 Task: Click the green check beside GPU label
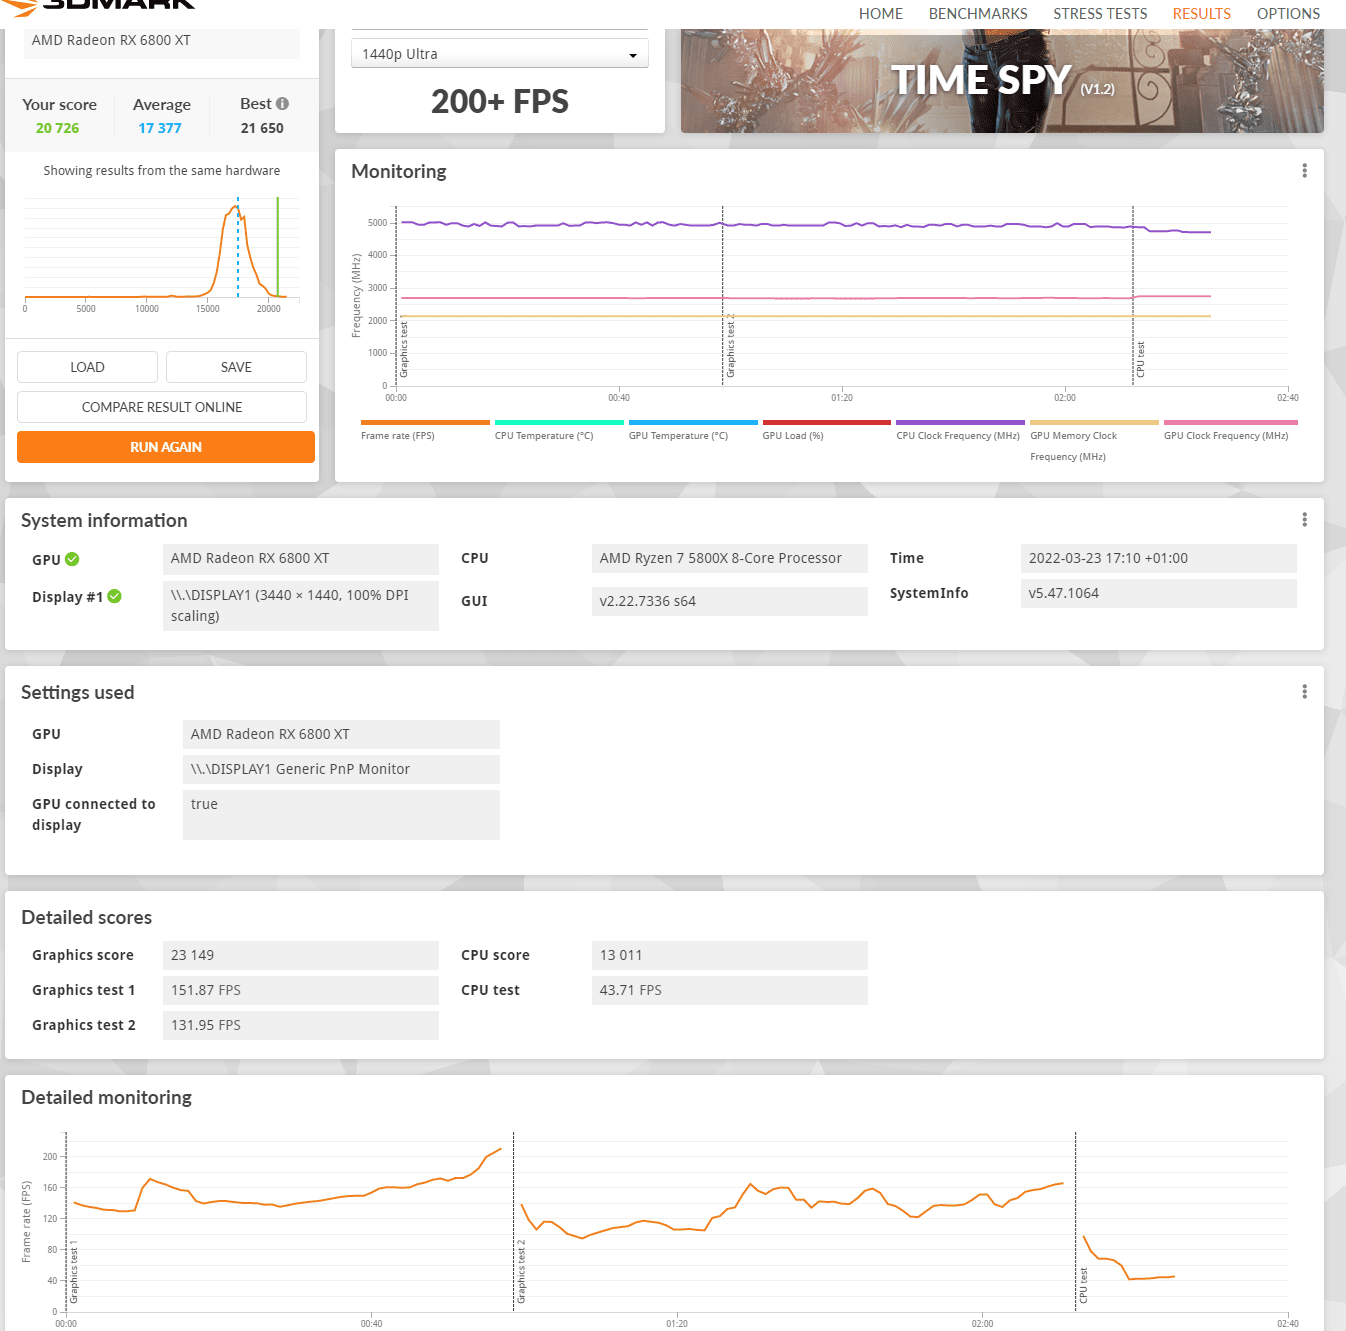pyautogui.click(x=72, y=559)
